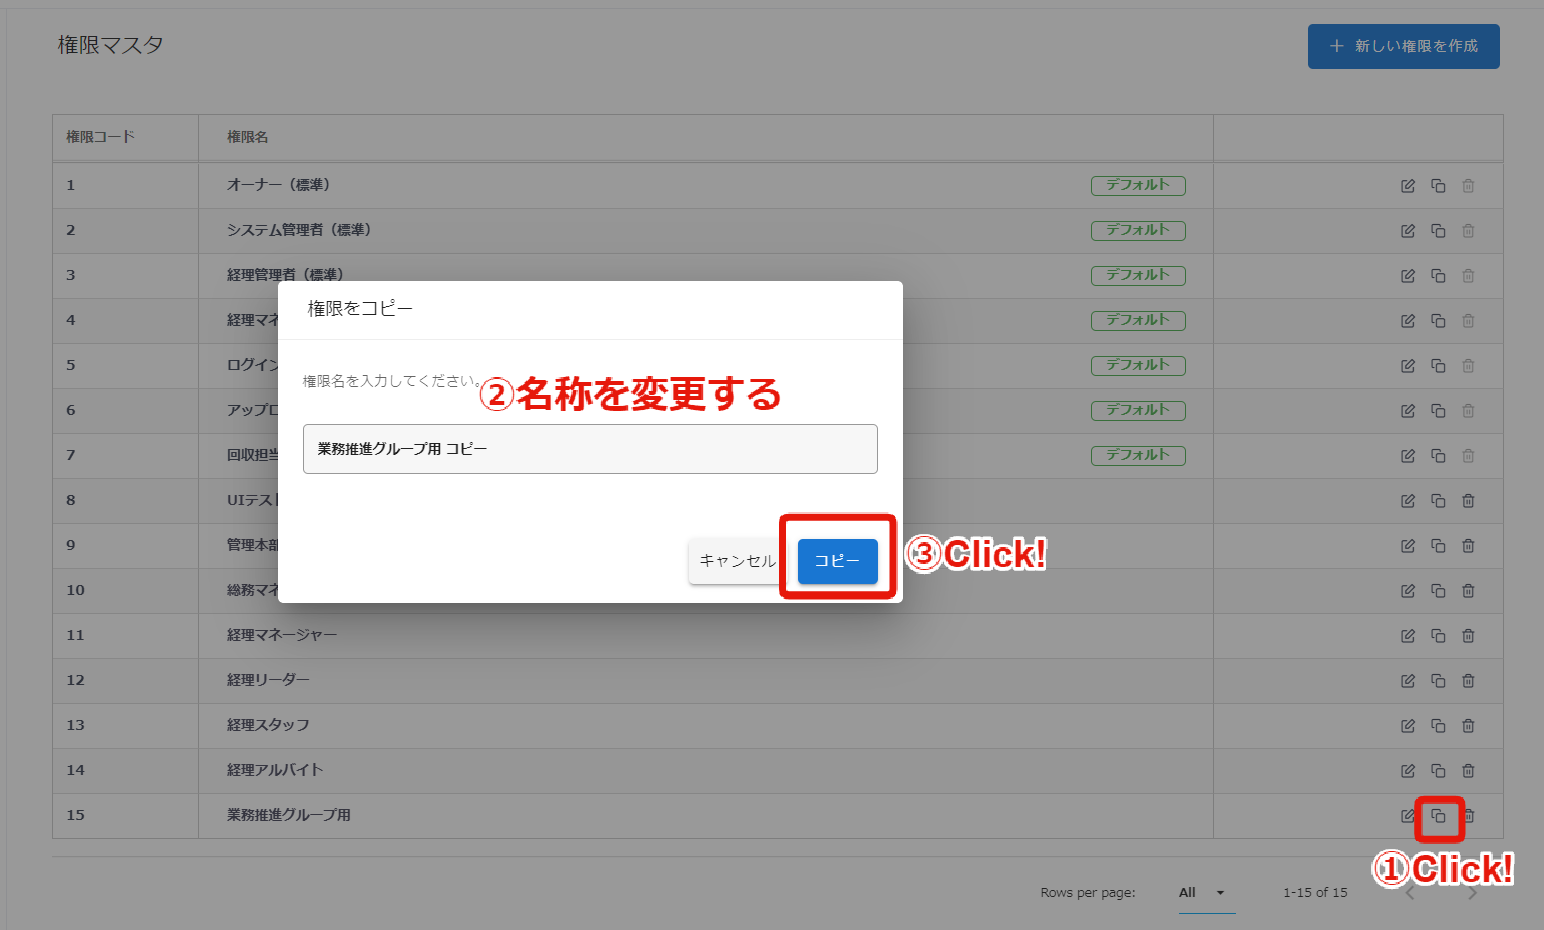Copy row 15 業務推進グループ用 with the copy icon
1544x930 pixels.
click(x=1438, y=816)
